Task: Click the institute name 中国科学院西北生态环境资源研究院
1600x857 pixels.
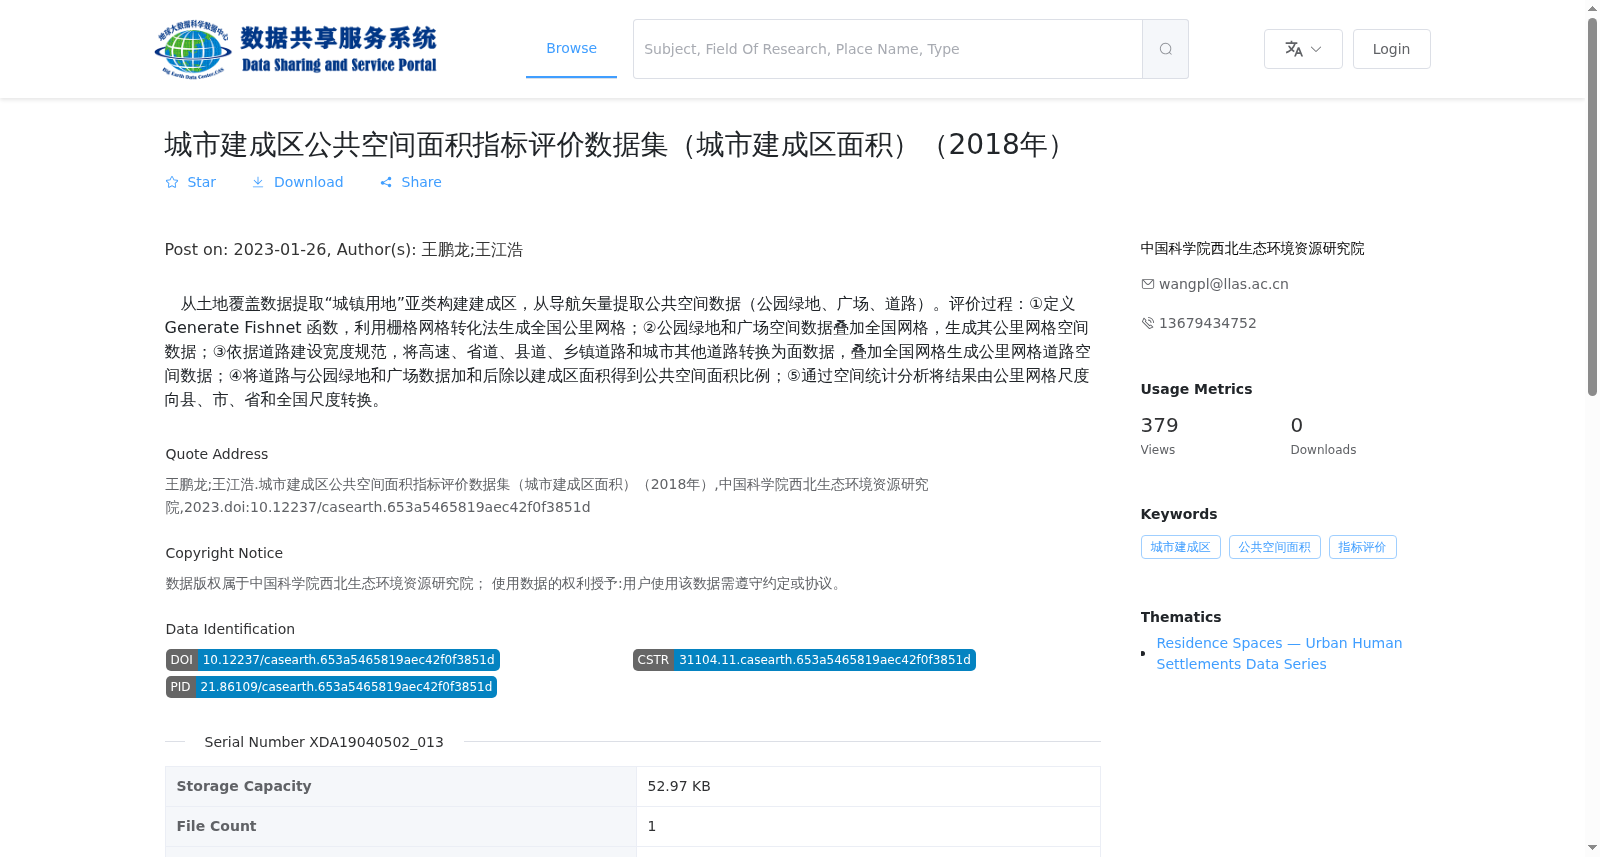Action: coord(1252,248)
